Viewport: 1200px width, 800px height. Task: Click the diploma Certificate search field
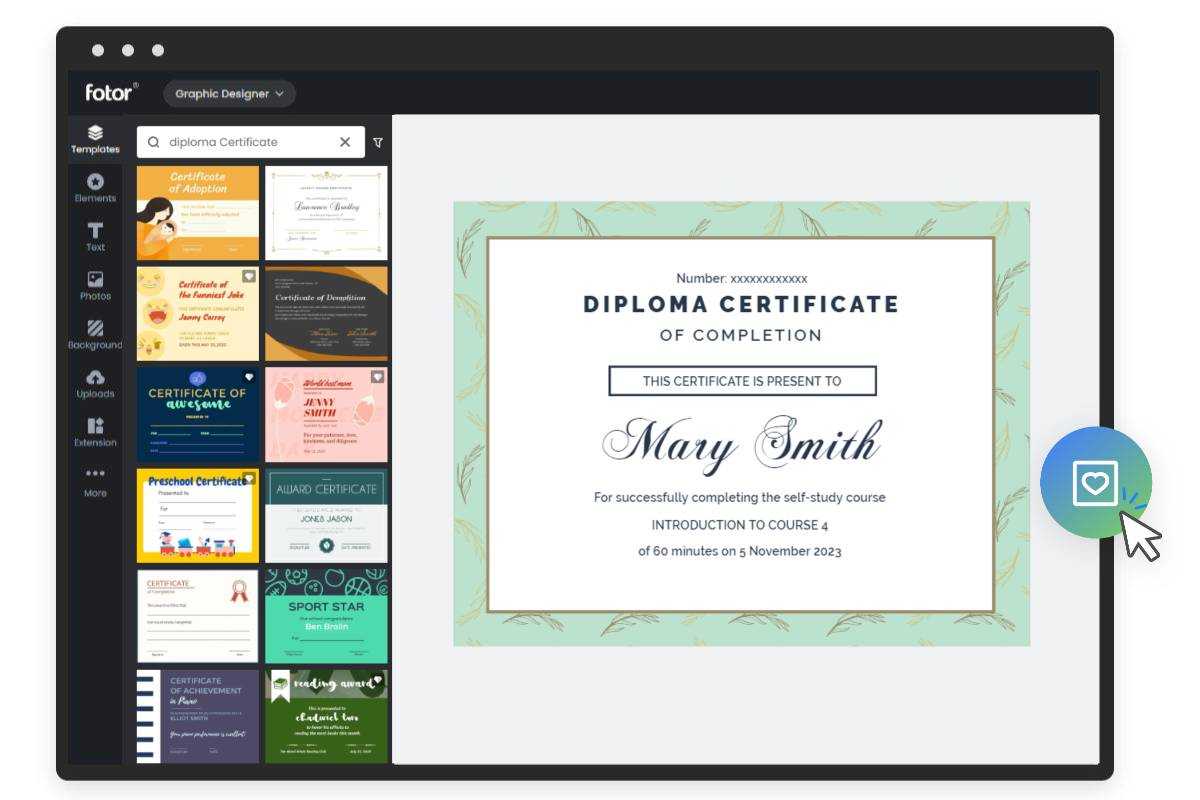coord(251,142)
